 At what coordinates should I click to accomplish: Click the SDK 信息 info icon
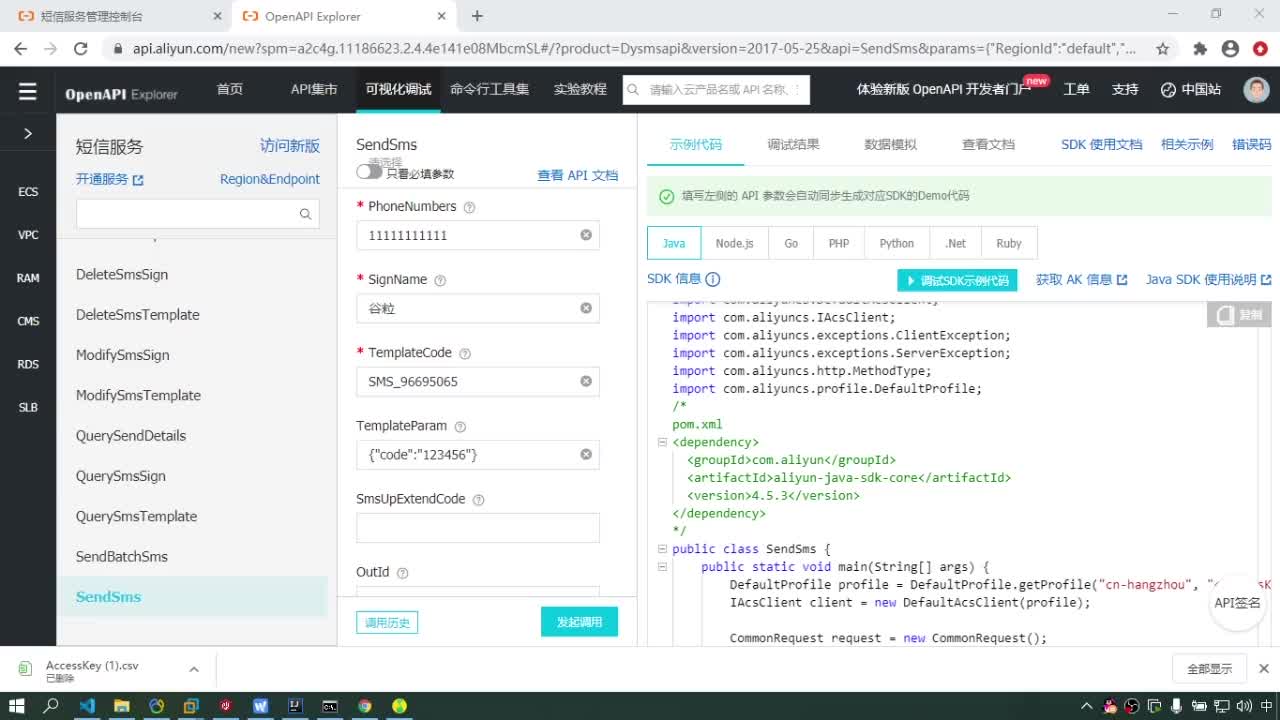(713, 279)
